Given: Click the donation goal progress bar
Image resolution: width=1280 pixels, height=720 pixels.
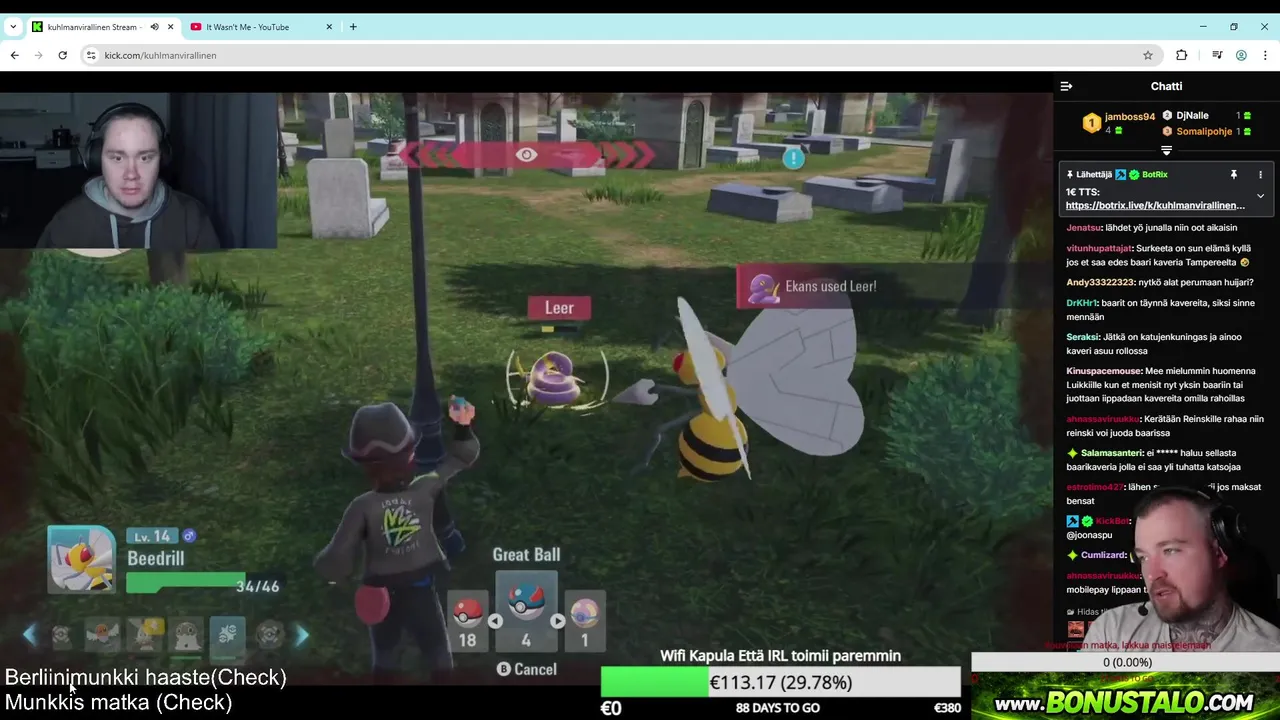Looking at the screenshot, I should [780, 682].
